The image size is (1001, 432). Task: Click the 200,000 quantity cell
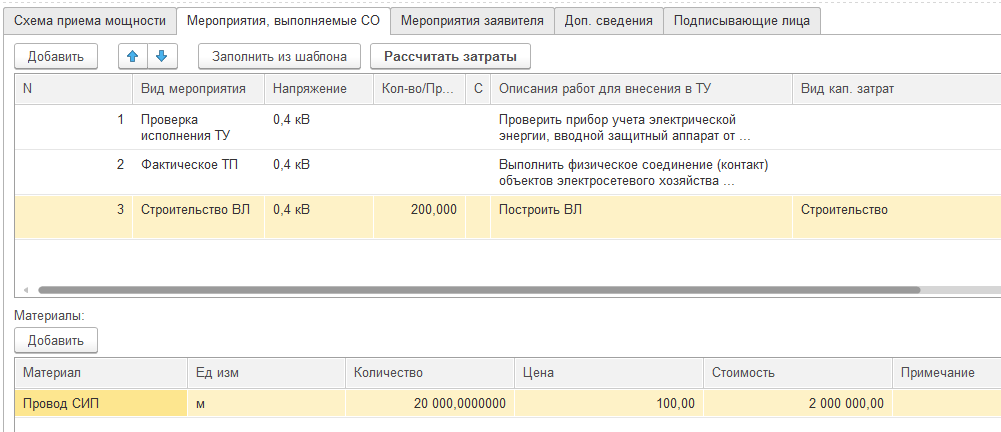419,210
